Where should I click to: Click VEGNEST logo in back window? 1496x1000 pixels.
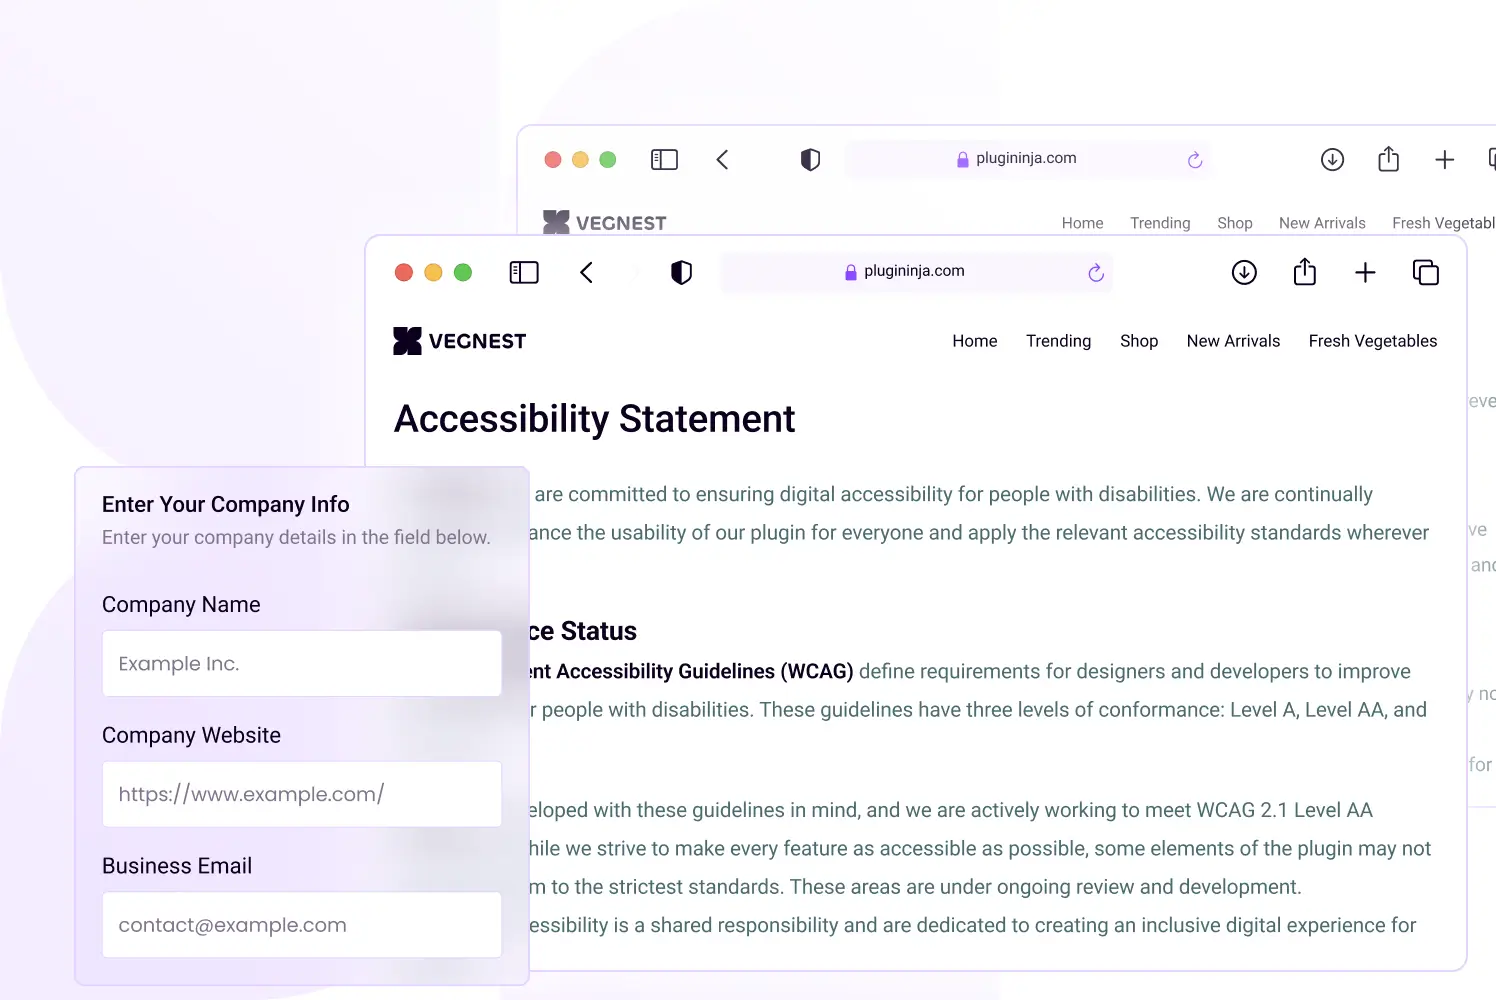(604, 222)
